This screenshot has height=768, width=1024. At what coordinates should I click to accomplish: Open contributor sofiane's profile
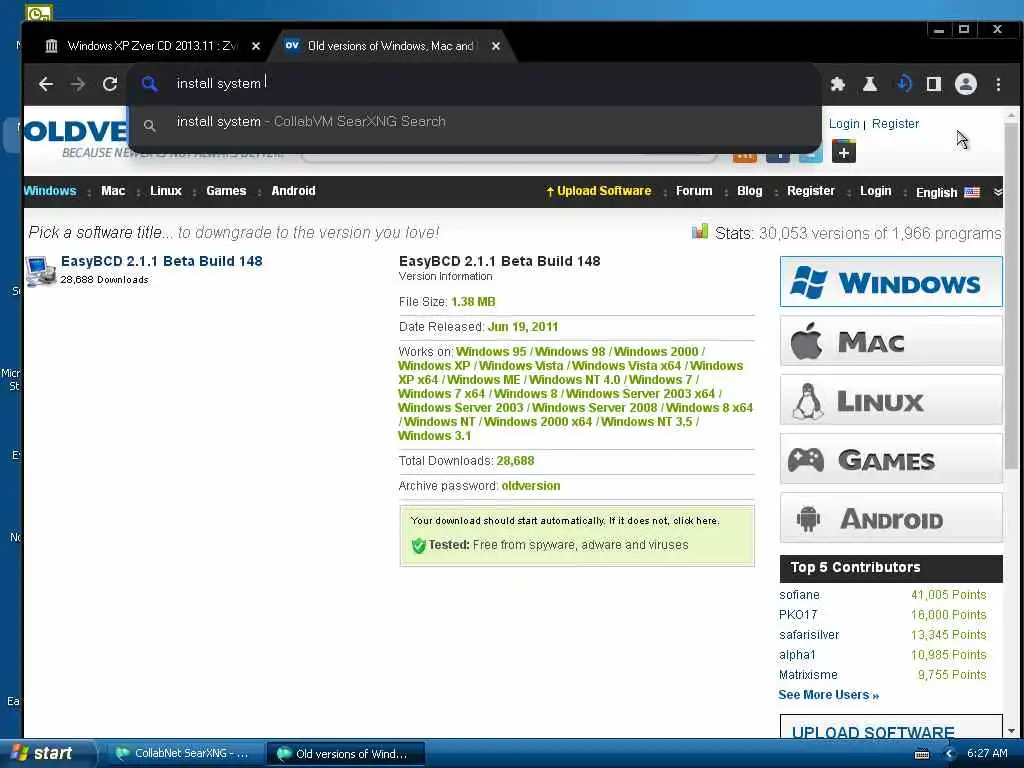coord(799,595)
